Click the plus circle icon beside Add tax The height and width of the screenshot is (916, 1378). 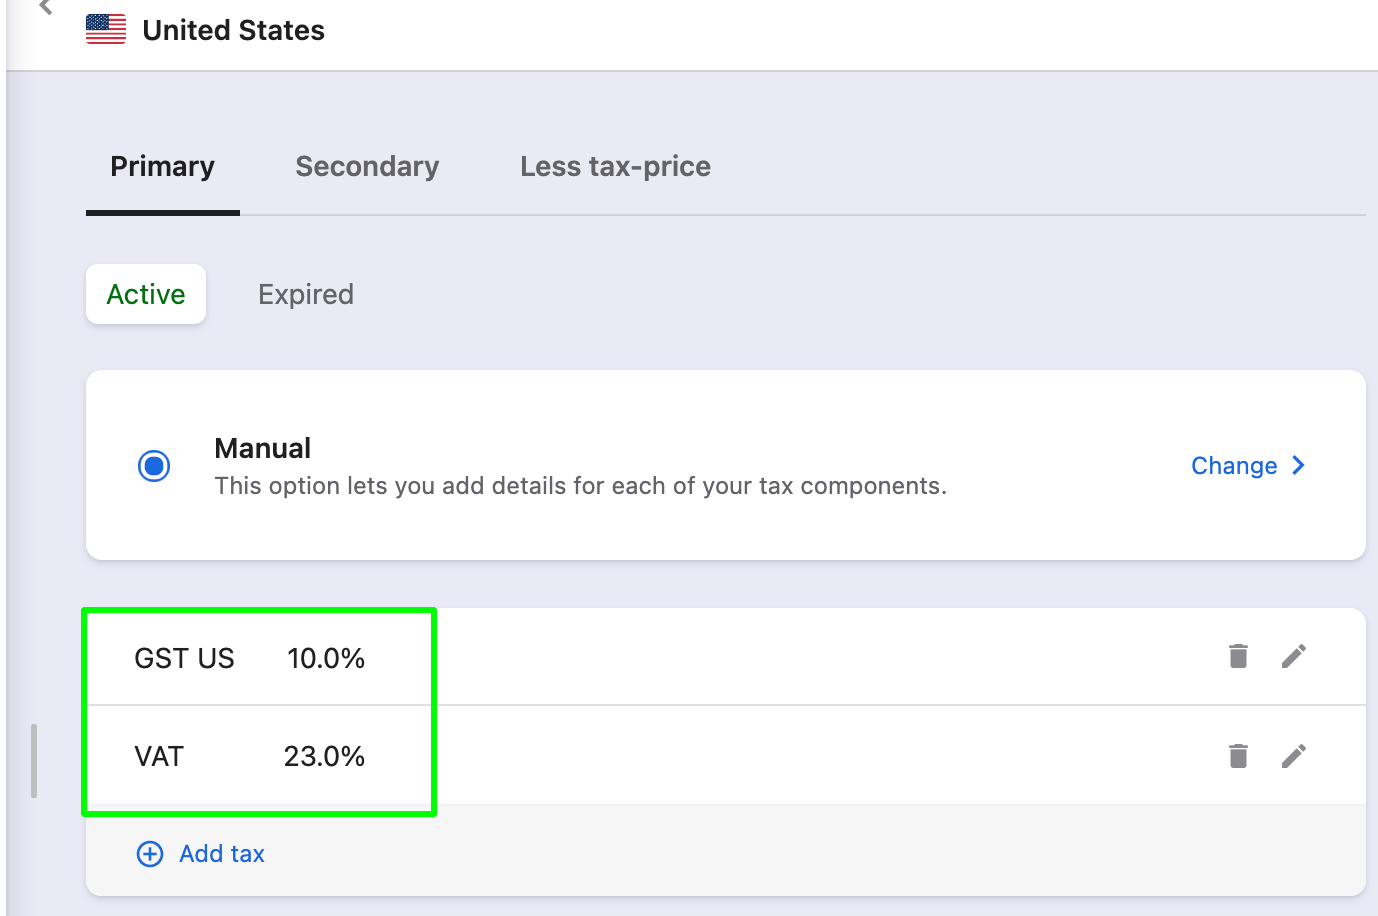pyautogui.click(x=150, y=854)
